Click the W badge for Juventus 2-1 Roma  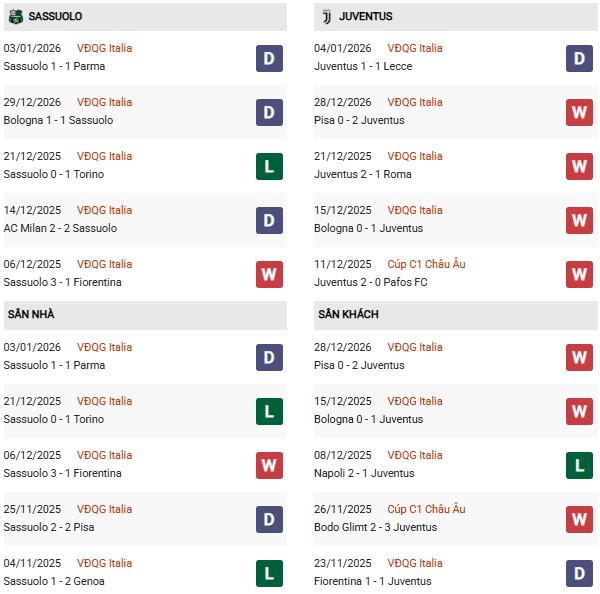coord(579,166)
